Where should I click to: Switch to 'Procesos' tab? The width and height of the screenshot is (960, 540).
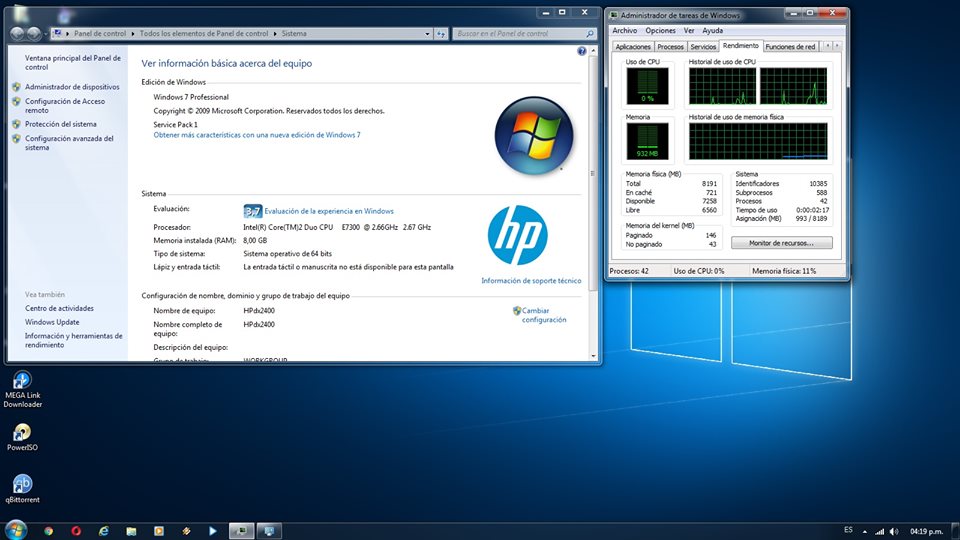[x=670, y=47]
